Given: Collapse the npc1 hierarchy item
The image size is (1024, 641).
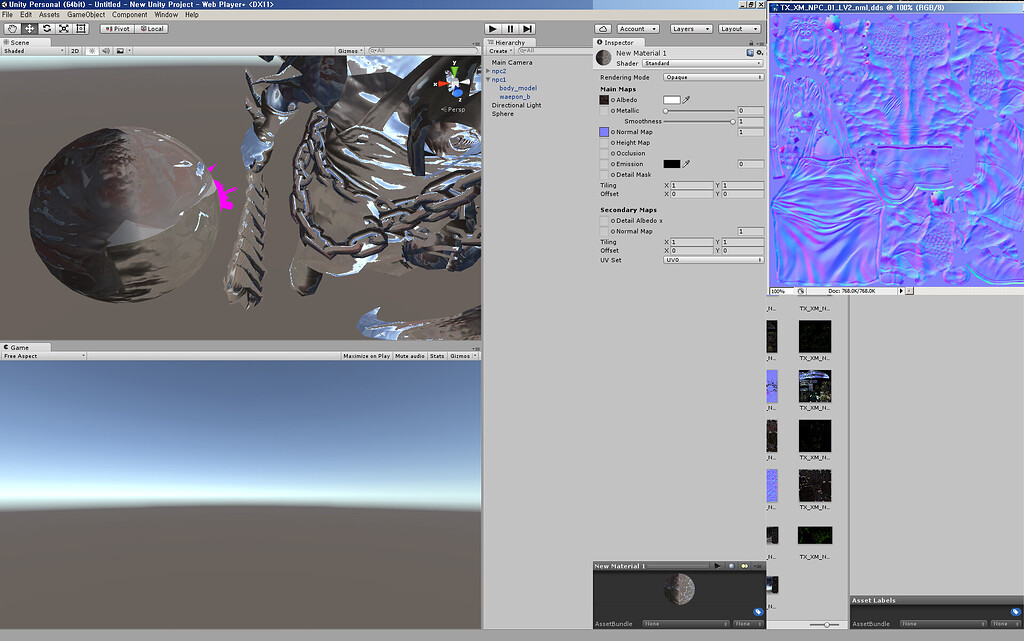Looking at the screenshot, I should coord(489,79).
